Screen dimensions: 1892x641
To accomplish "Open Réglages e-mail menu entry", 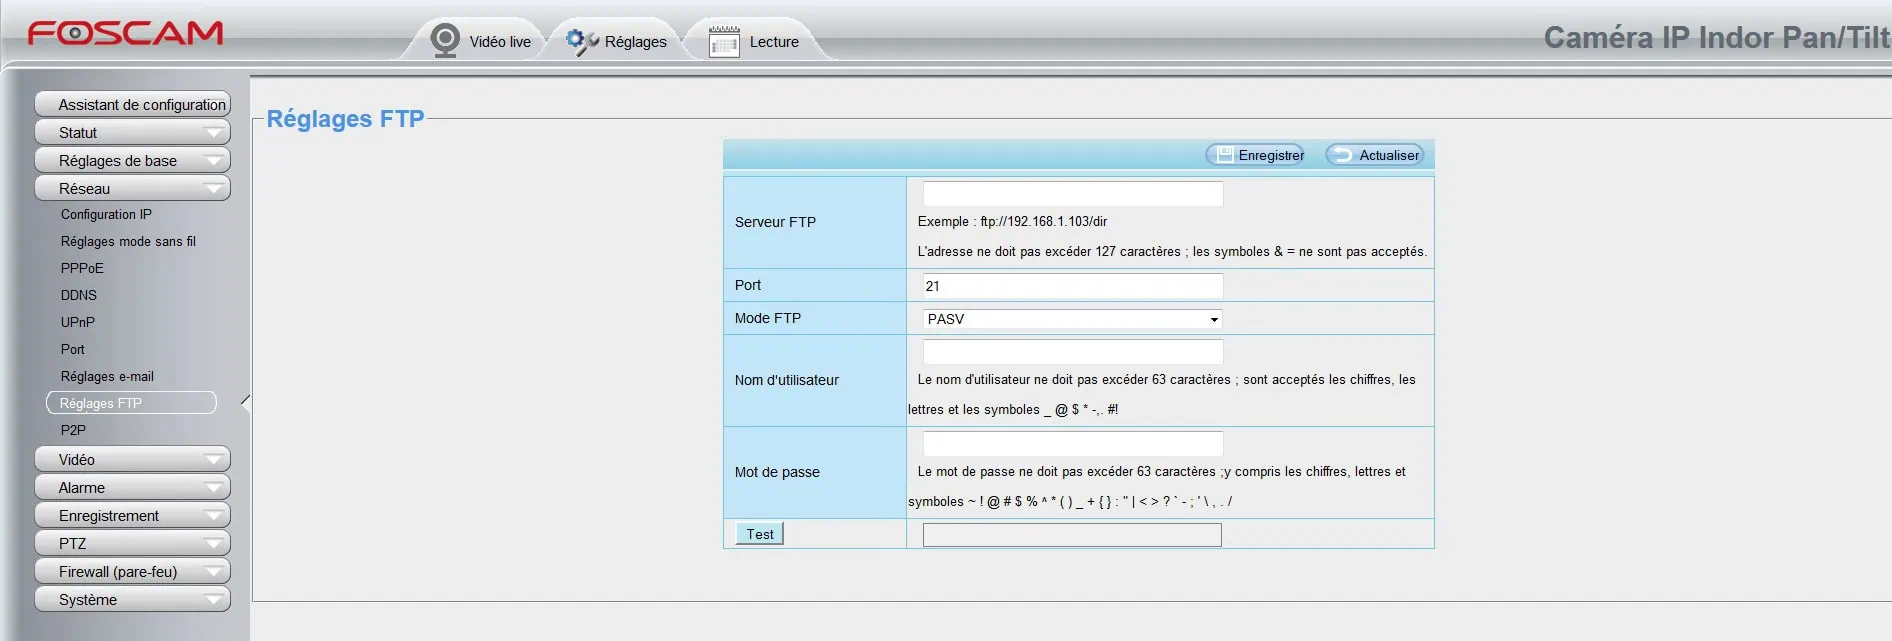I will (x=107, y=377).
